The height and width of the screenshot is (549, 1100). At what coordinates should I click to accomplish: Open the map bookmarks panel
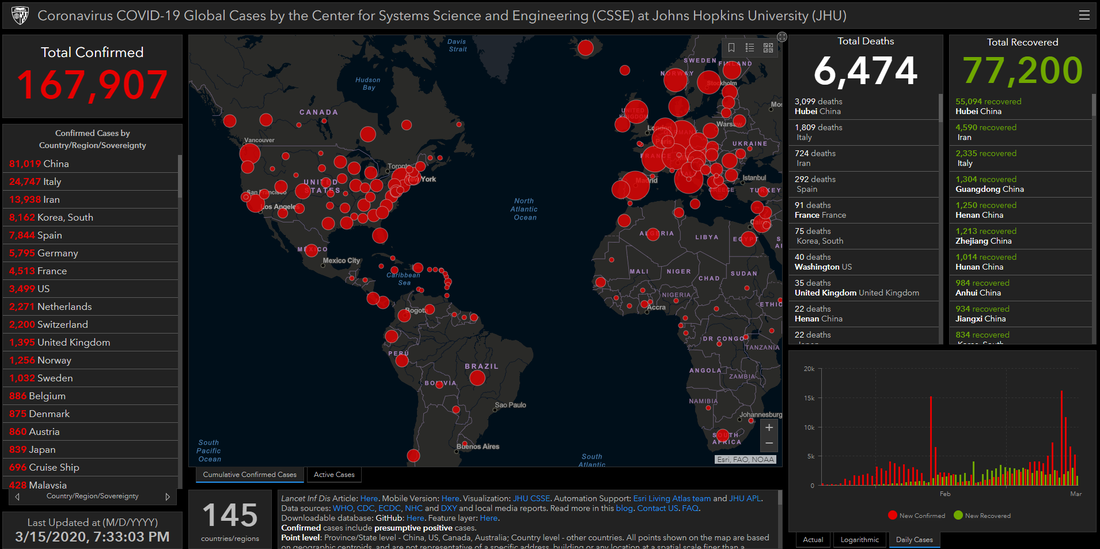point(731,47)
